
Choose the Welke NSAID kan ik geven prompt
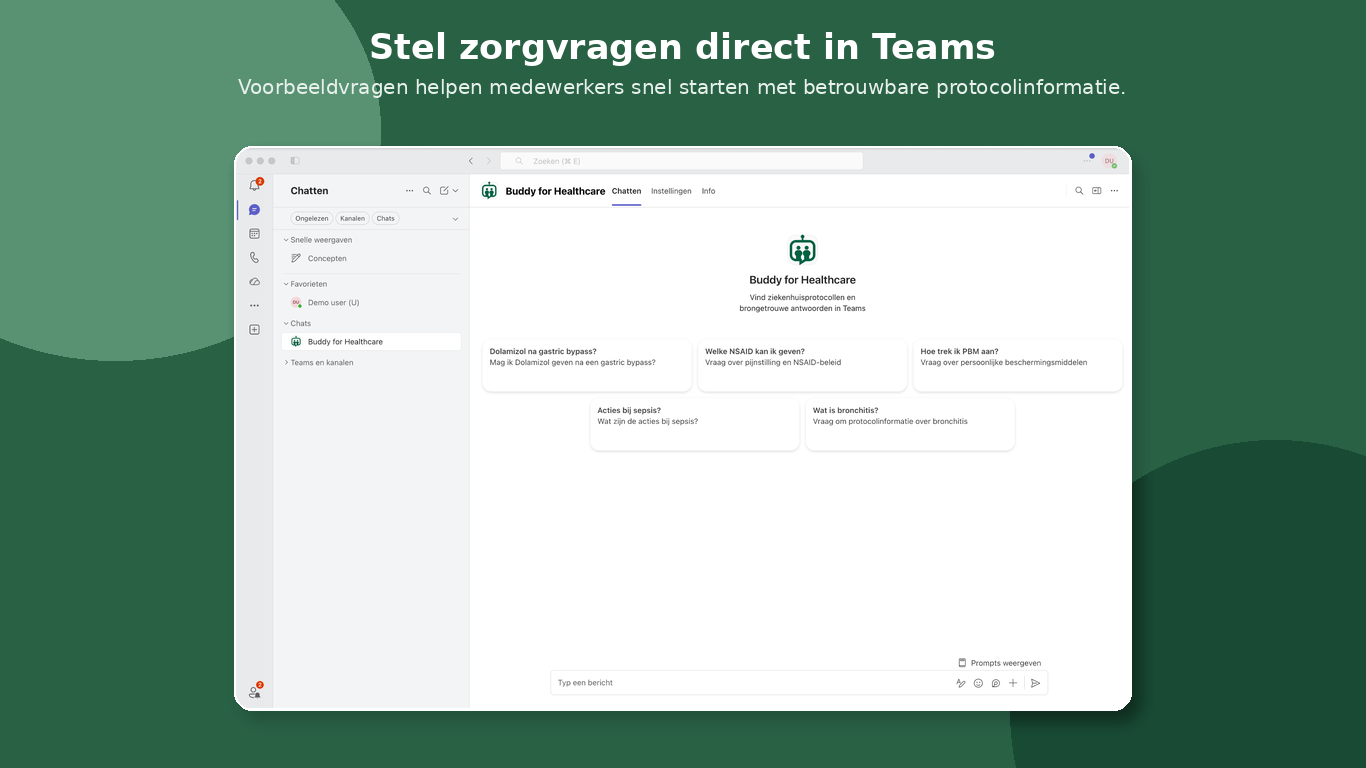click(x=802, y=365)
